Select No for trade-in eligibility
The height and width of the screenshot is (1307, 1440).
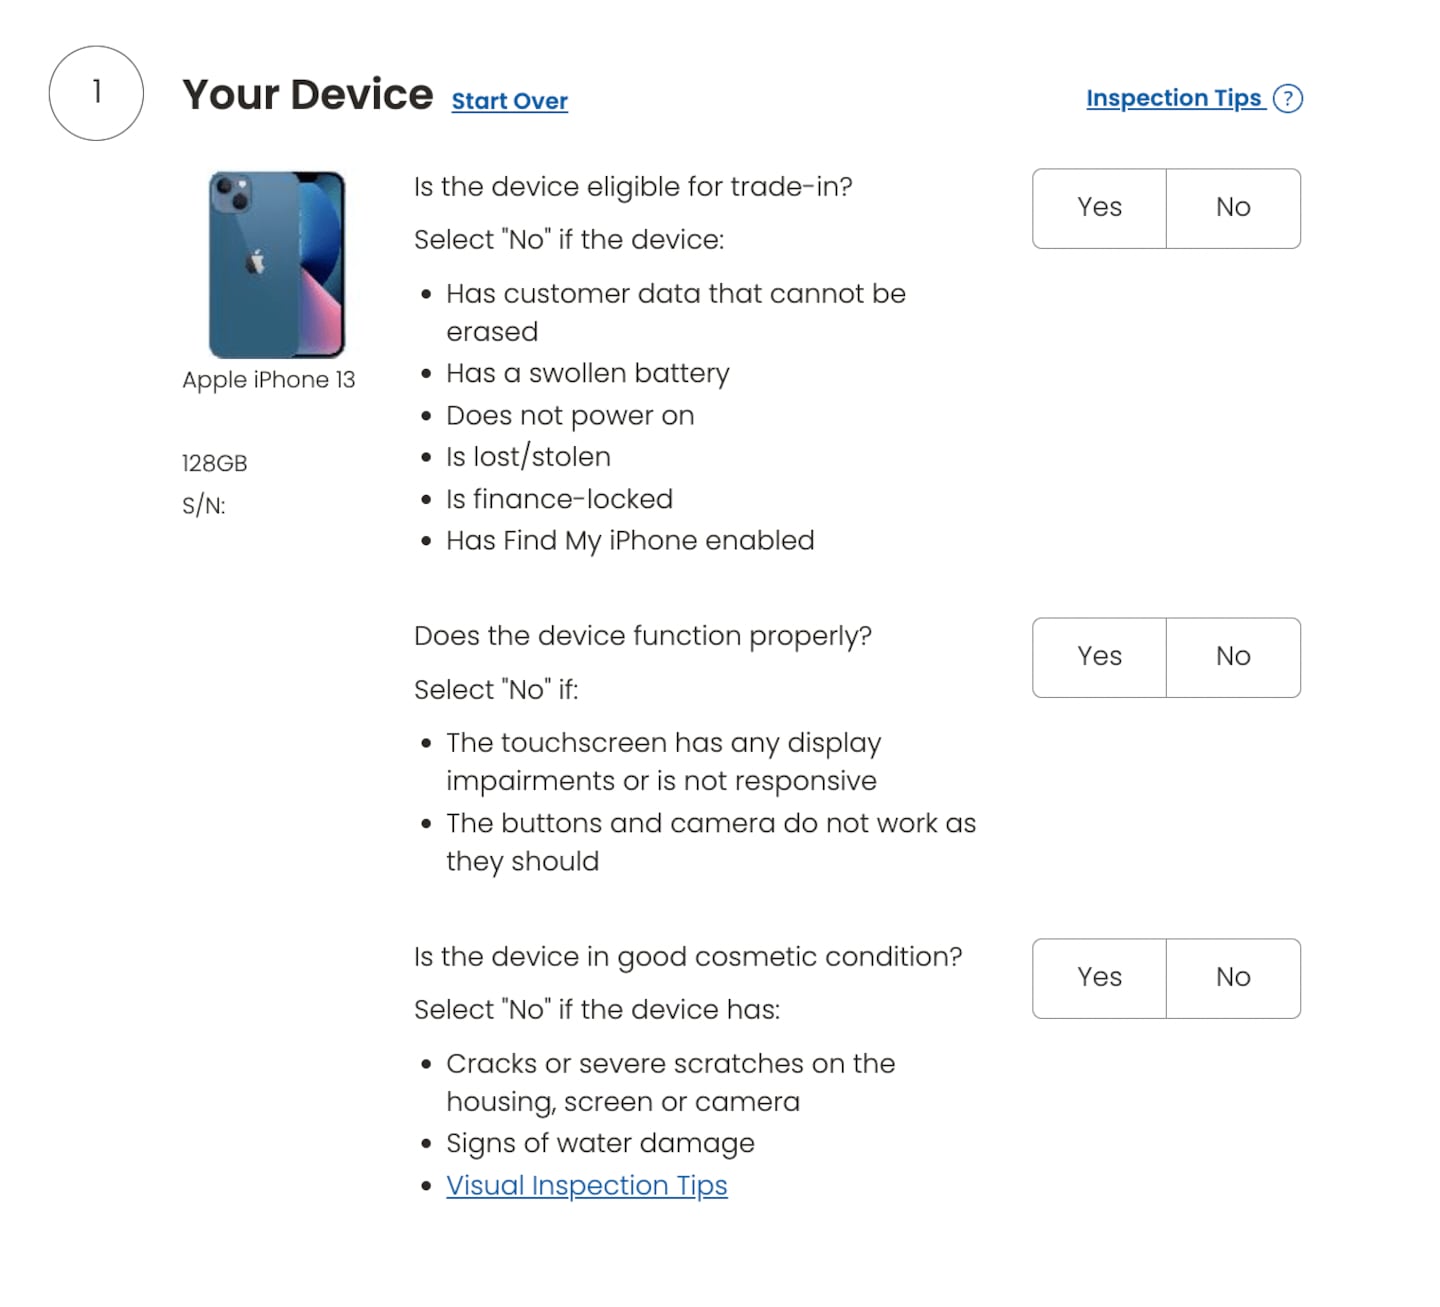[1233, 208]
